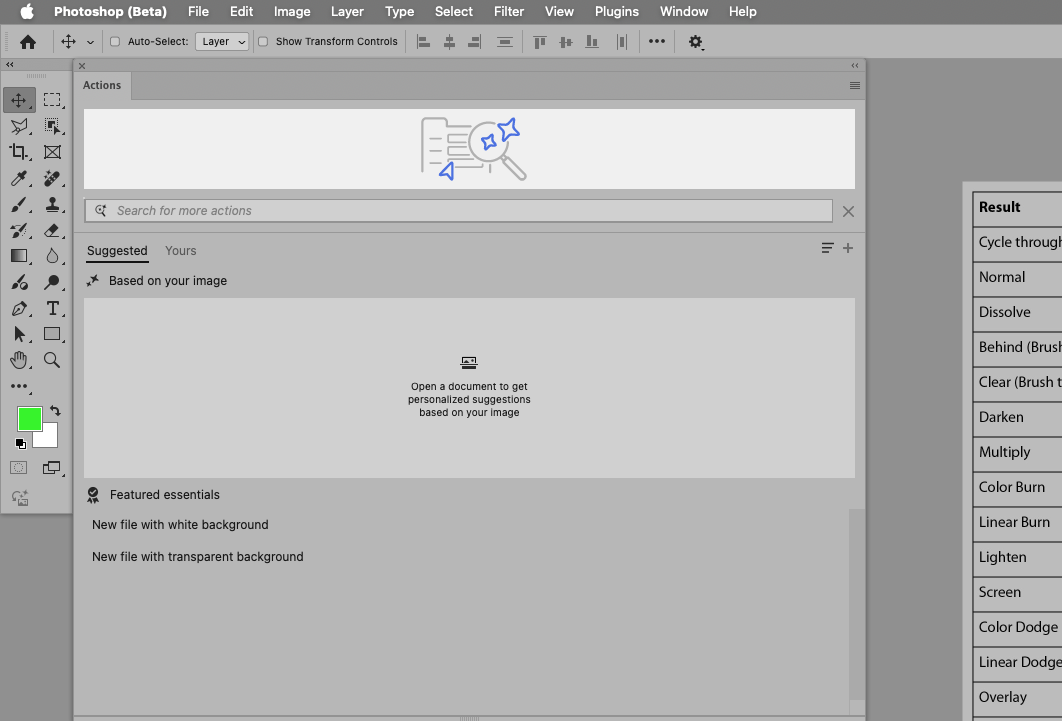Enable the Auto-Select checkbox
Image resolution: width=1062 pixels, height=721 pixels.
(x=115, y=42)
